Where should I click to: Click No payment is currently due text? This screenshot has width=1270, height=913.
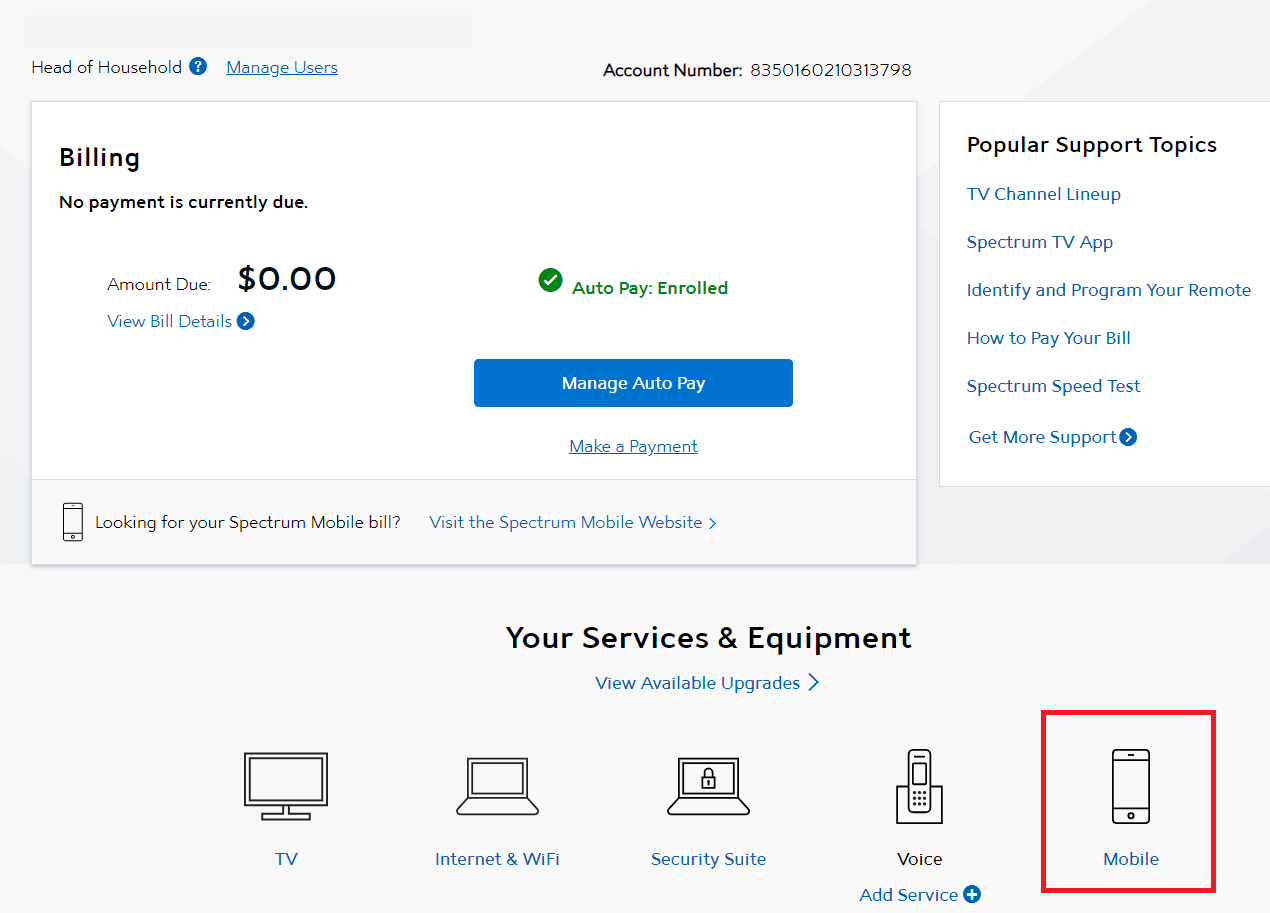click(x=183, y=202)
